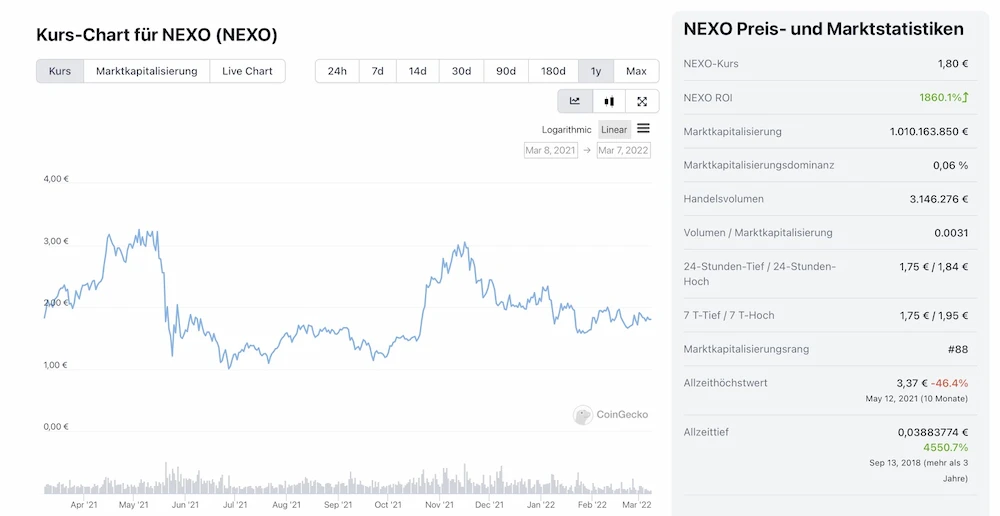Select the 7d time range
Screen dimensions: 1000x516
377,71
